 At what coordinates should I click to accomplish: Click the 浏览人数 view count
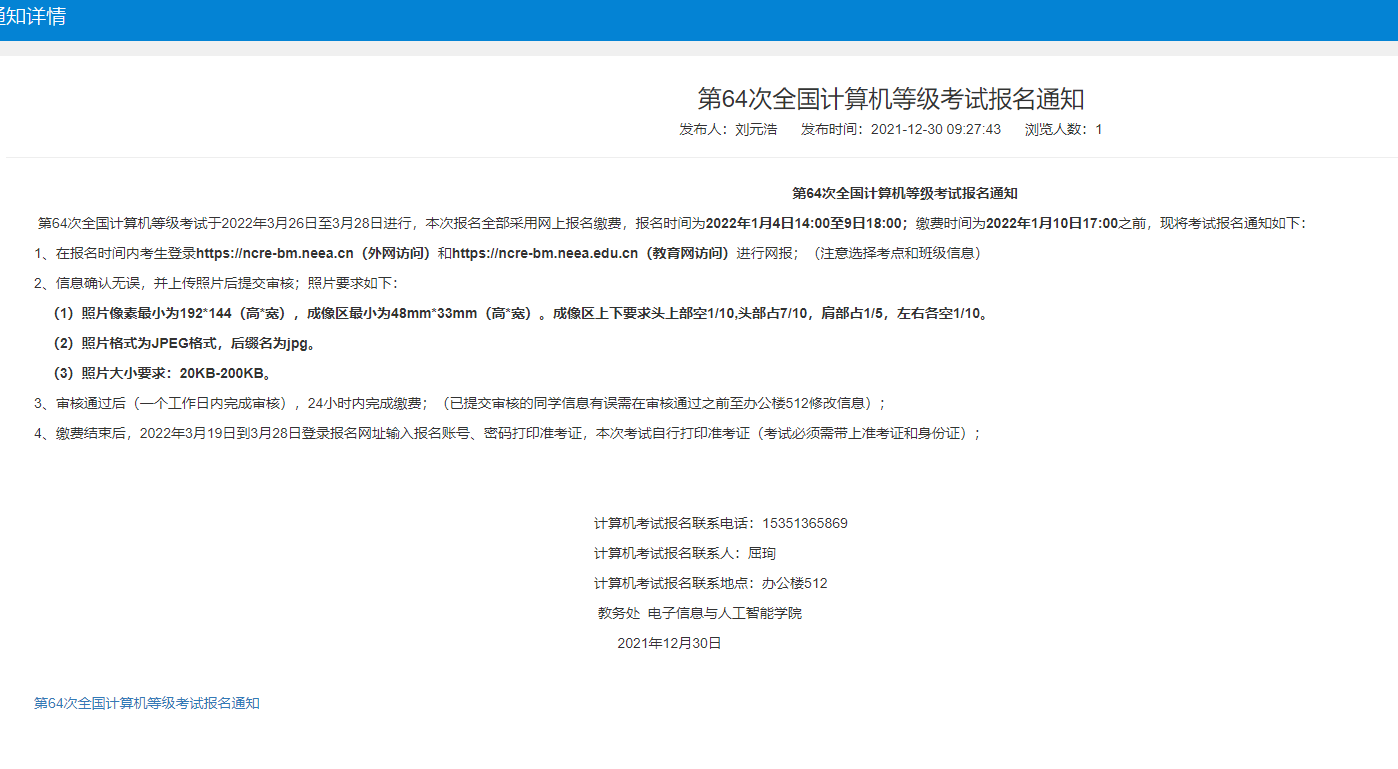[1063, 129]
